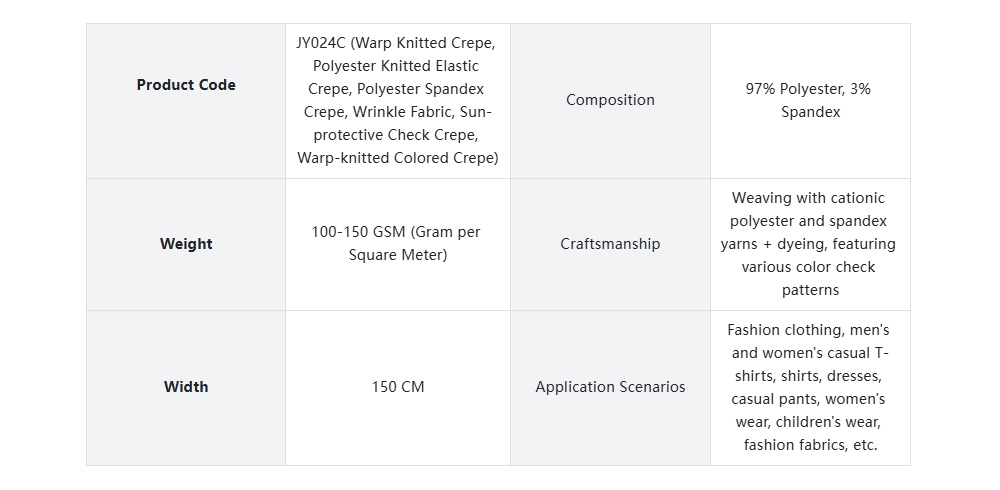The image size is (1000, 490).
Task: Select the Polyester and Spandex composition value cell
Action: 808,100
